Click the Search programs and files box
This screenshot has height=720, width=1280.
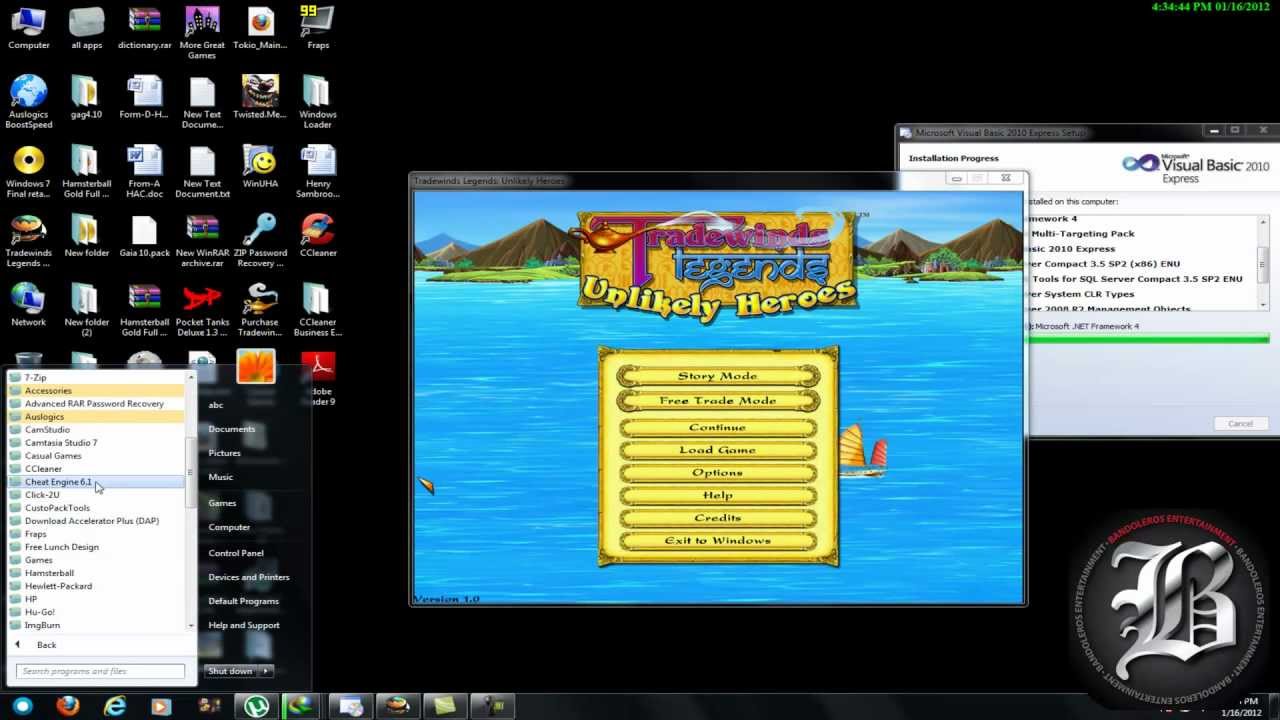[x=101, y=671]
